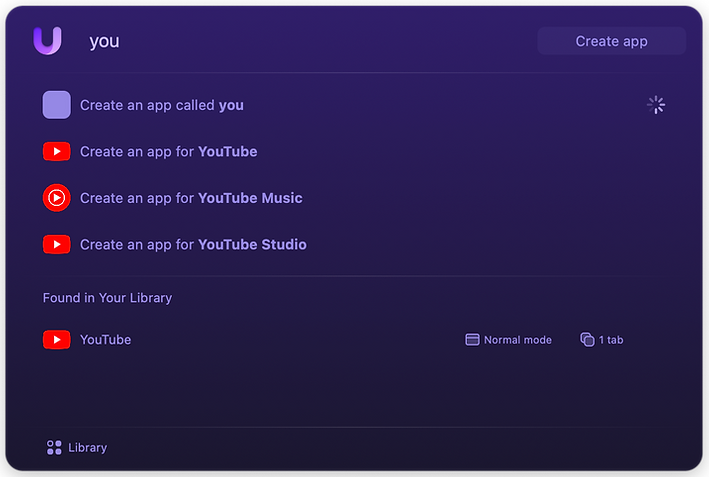Click the YouTube icon in Found in Your Library
Screen dimensions: 709x477
point(57,340)
